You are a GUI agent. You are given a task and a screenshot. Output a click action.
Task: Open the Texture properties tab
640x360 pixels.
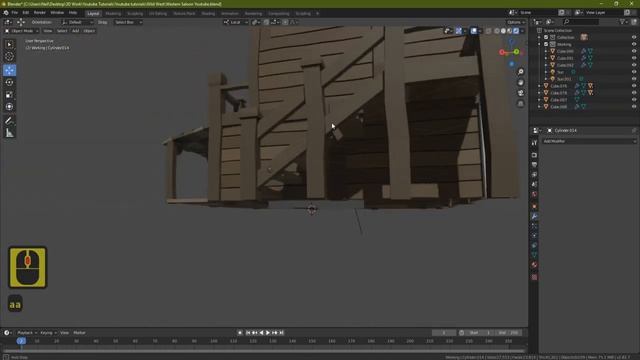coord(534,277)
